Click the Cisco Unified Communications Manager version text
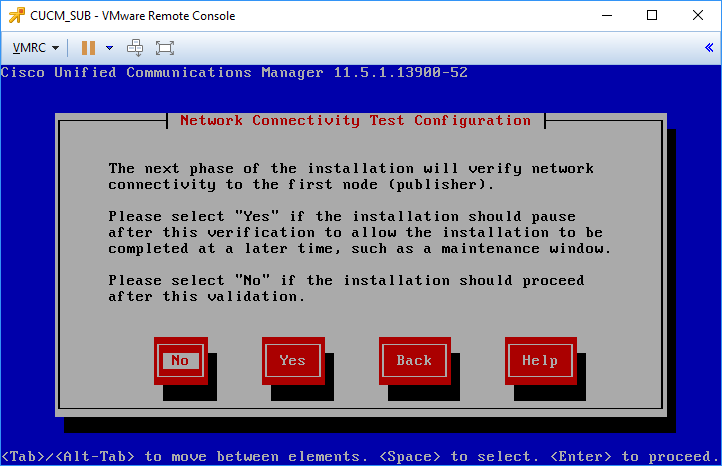Viewport: 722px width, 466px height. click(x=234, y=72)
